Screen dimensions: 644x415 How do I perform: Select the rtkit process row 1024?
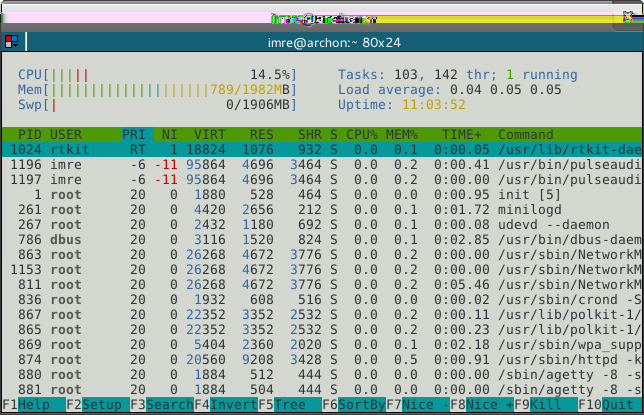pyautogui.click(x=322, y=150)
